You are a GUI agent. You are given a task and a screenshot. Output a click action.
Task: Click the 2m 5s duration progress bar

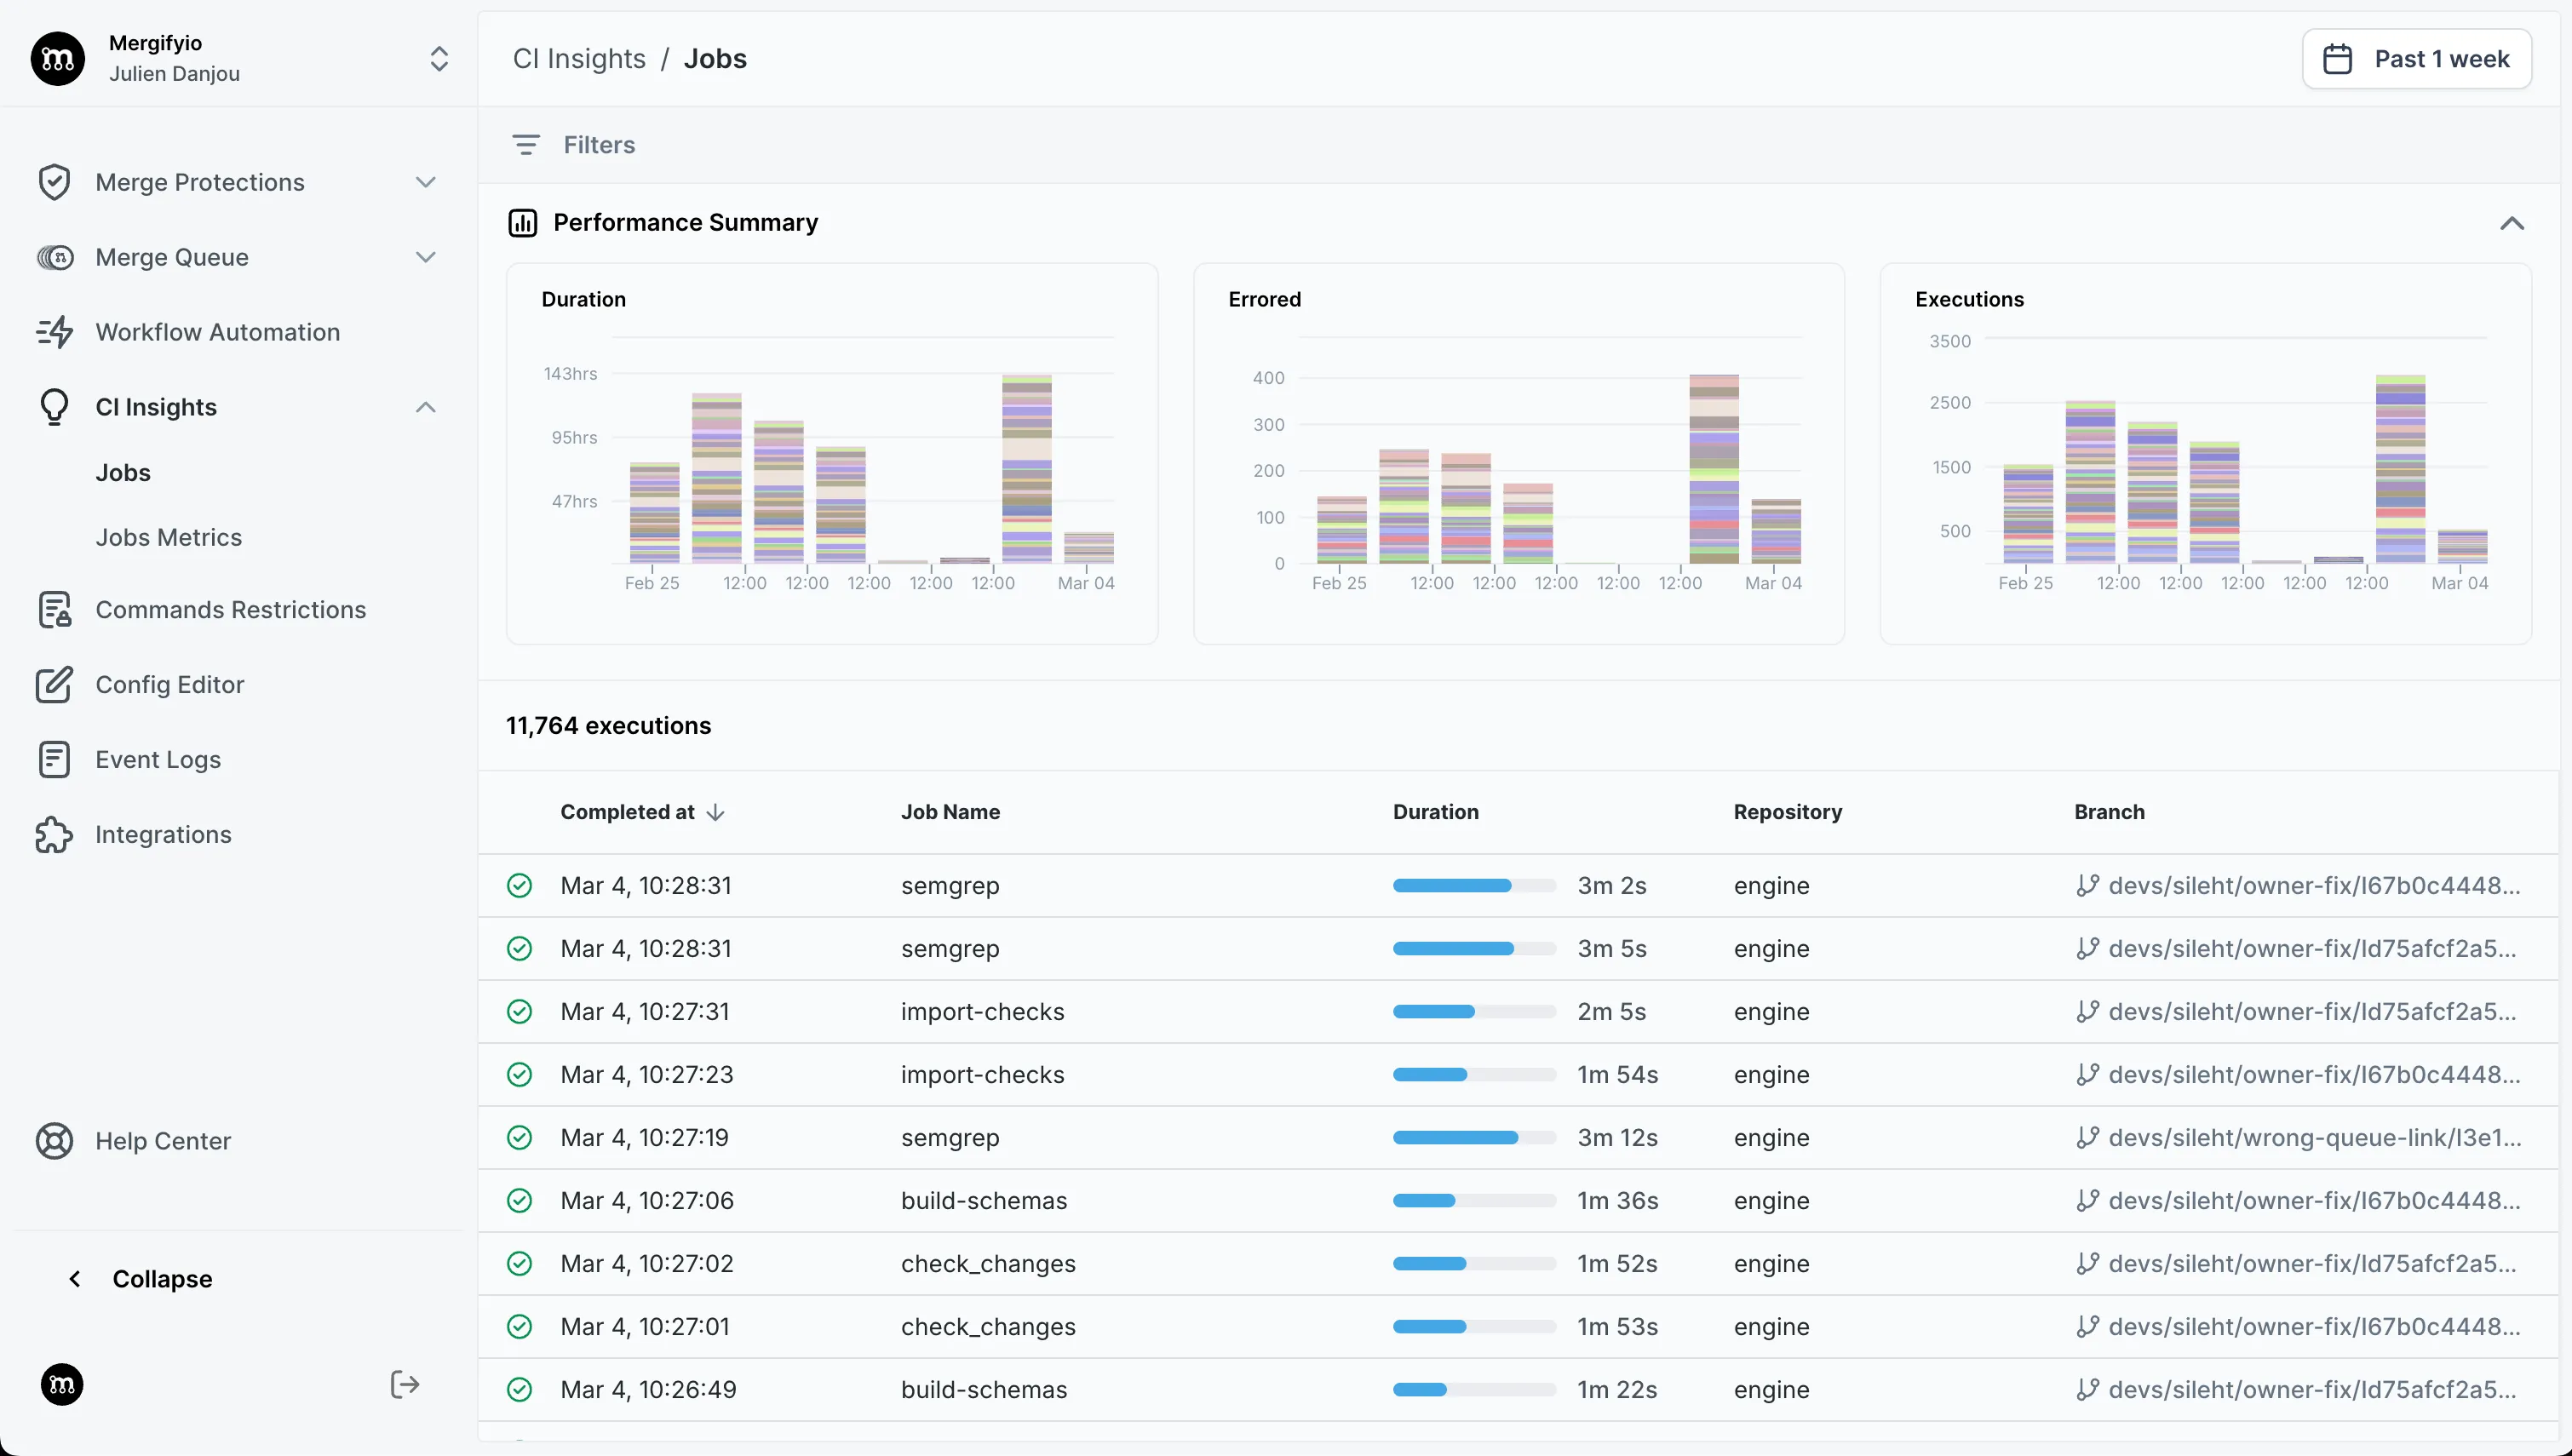pyautogui.click(x=1474, y=1012)
